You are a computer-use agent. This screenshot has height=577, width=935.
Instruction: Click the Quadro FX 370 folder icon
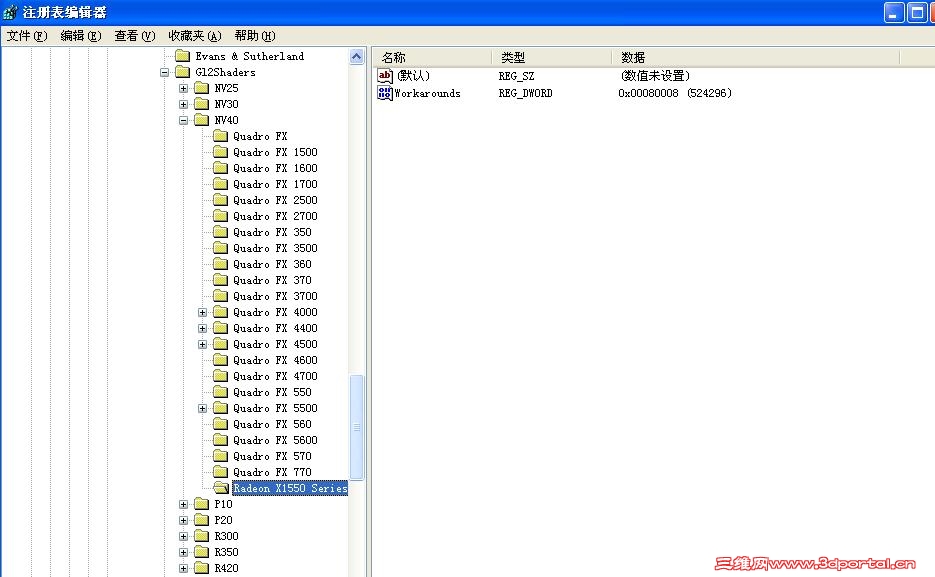pyautogui.click(x=221, y=280)
